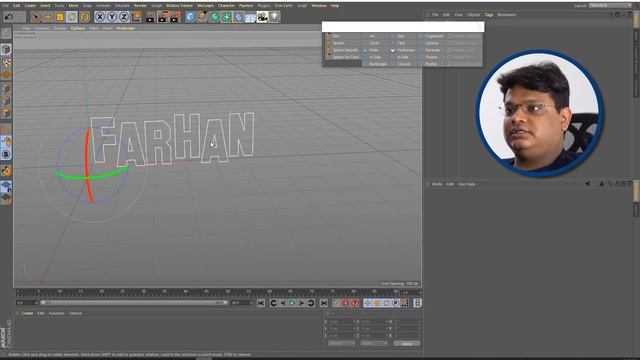Toggle the Z axis lock
This screenshot has width=640, height=360.
point(124,17)
